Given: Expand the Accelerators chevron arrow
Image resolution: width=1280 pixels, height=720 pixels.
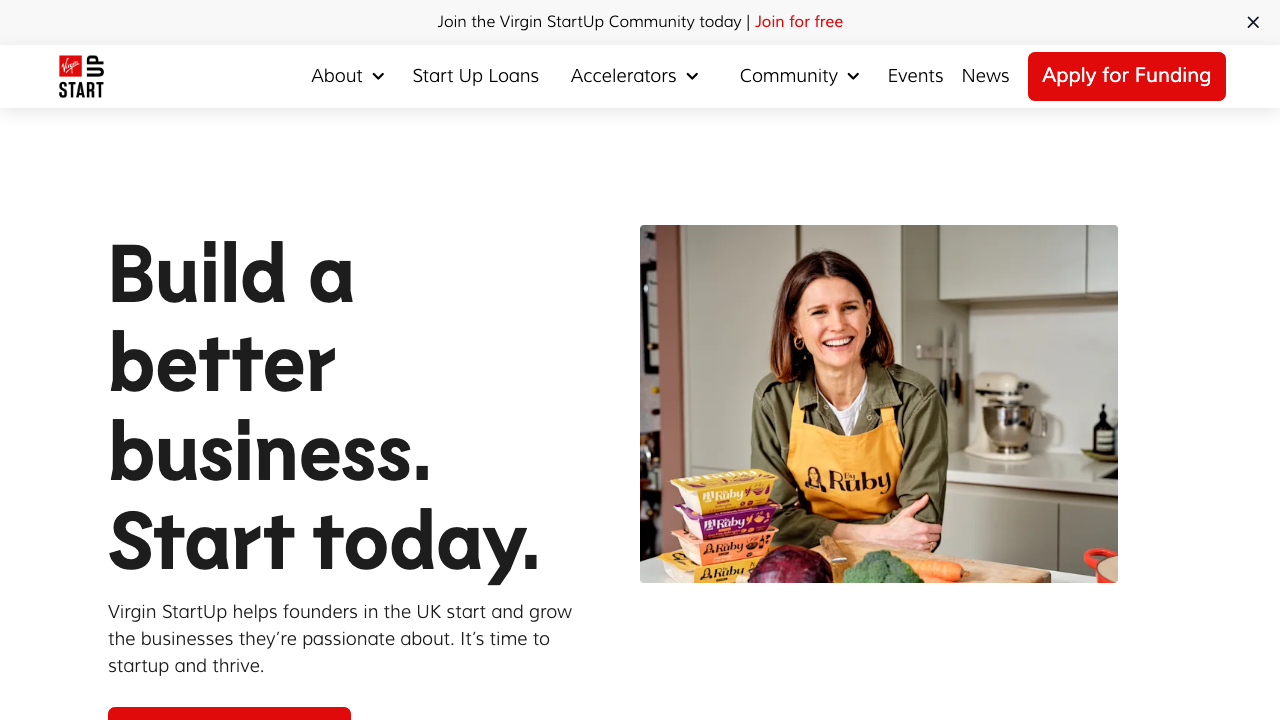Looking at the screenshot, I should click(x=692, y=76).
